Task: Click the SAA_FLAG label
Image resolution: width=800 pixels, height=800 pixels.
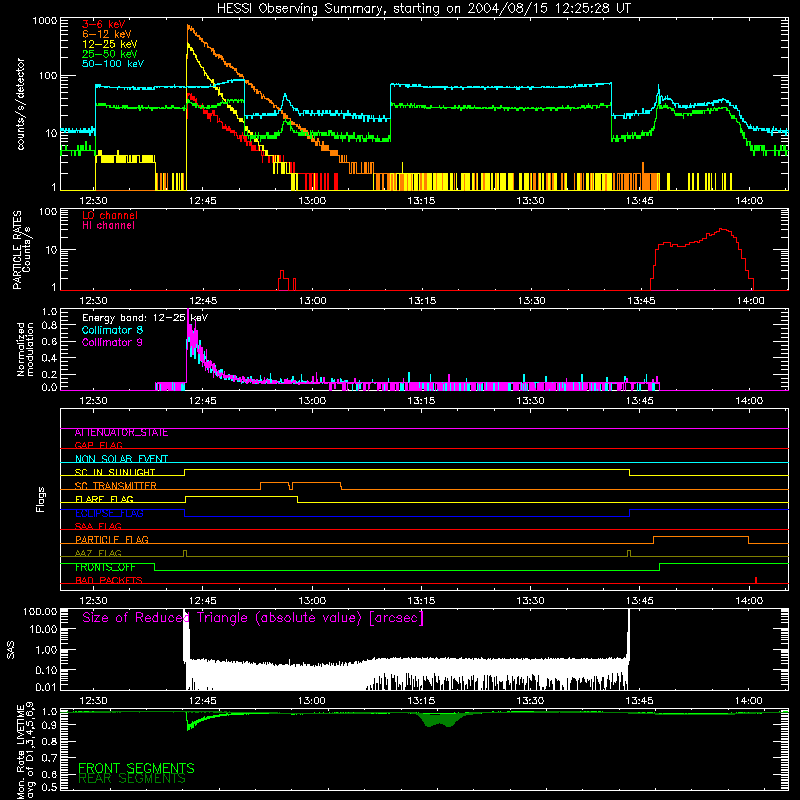Action: click(x=98, y=526)
